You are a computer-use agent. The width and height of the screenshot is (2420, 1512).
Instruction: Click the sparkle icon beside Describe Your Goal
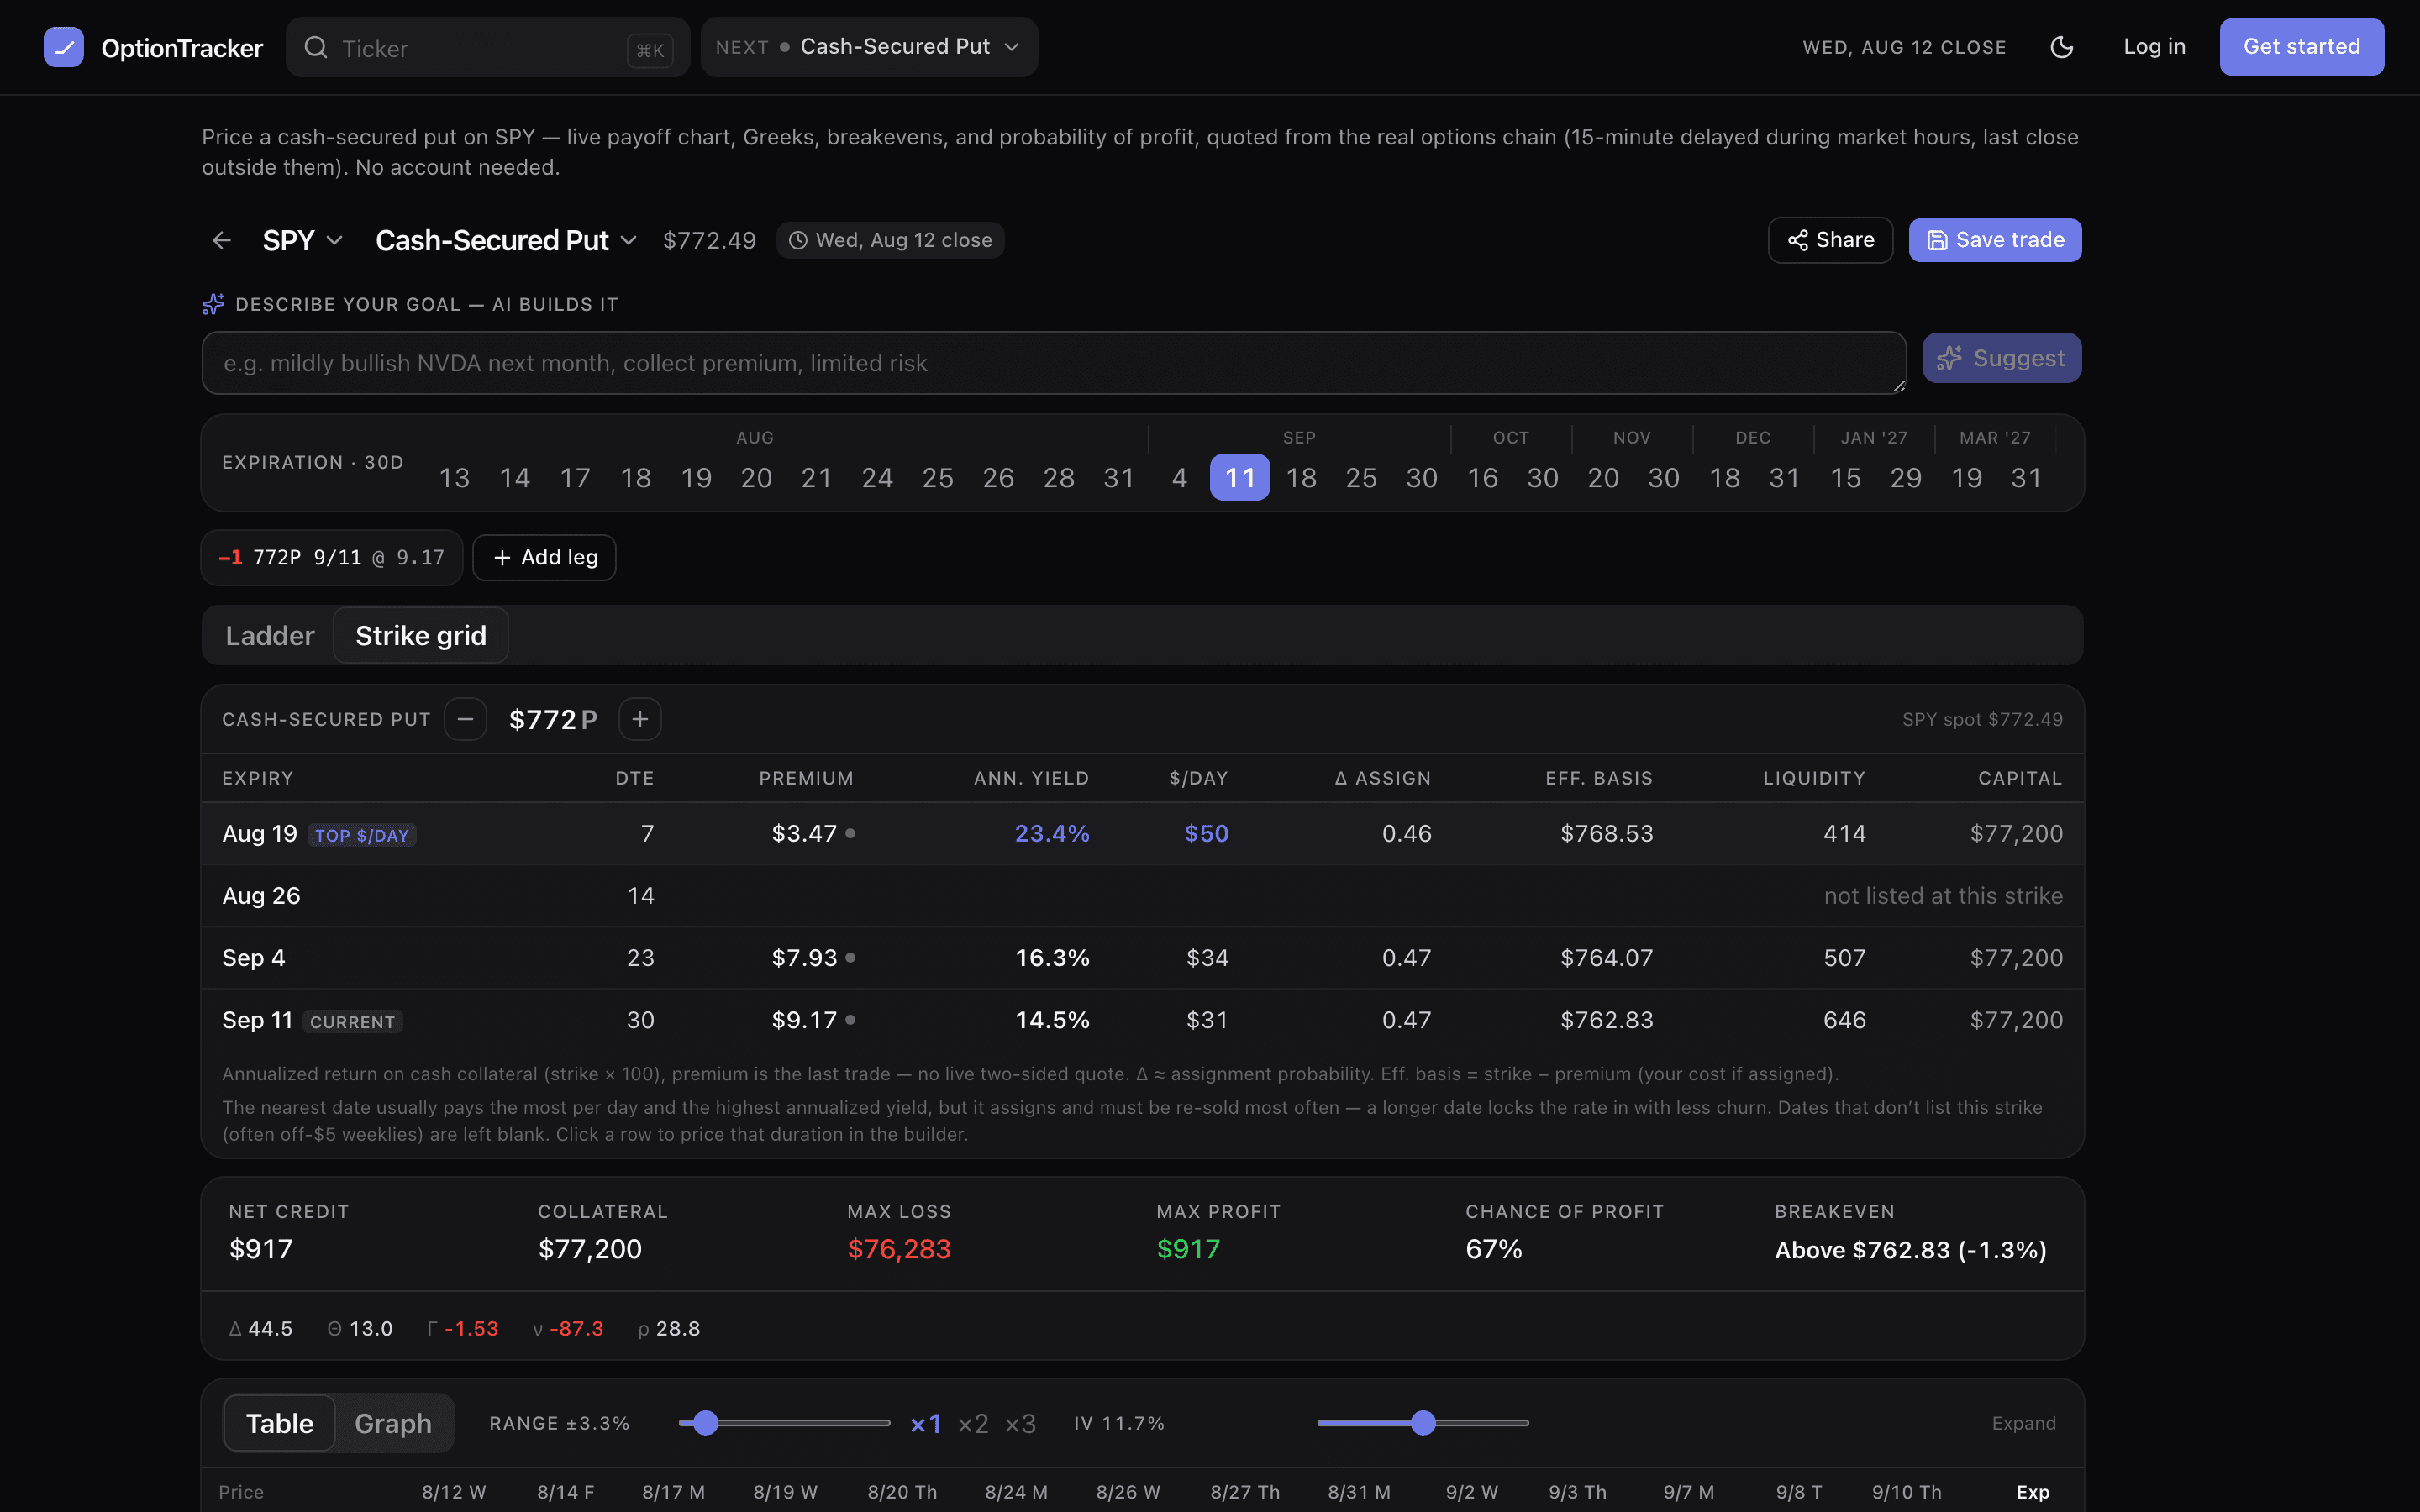213,304
